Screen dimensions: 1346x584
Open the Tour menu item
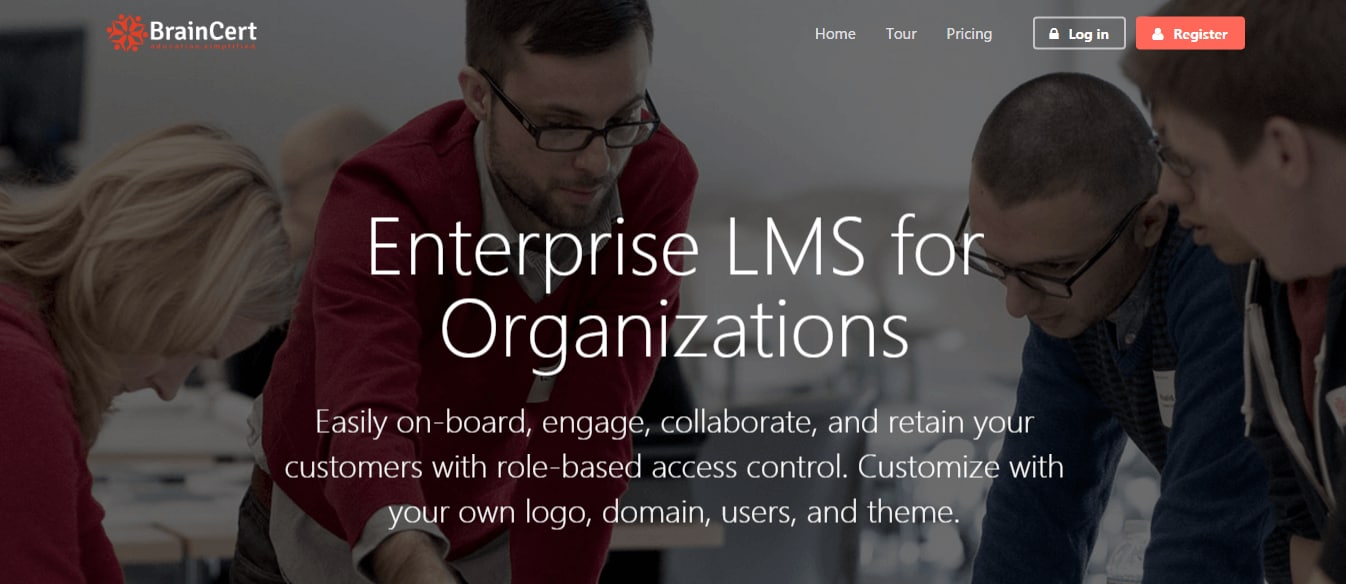[x=901, y=34]
